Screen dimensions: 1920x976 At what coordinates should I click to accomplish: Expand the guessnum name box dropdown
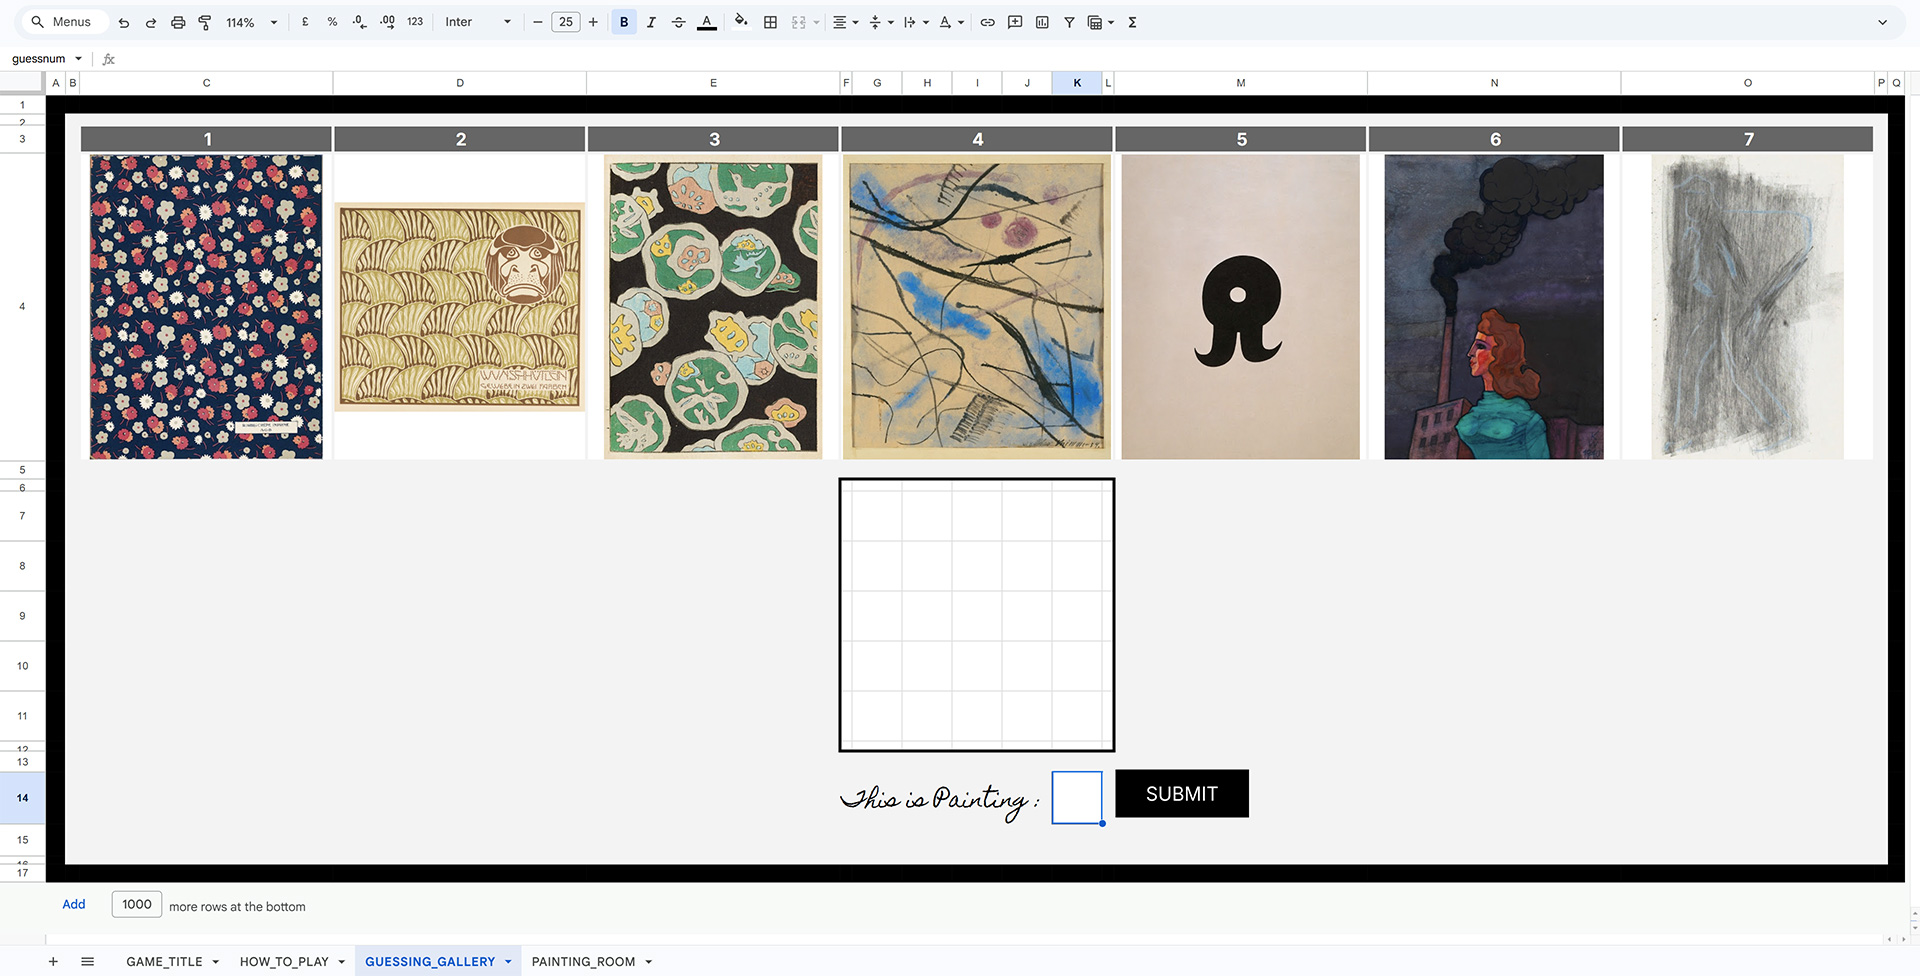[78, 59]
